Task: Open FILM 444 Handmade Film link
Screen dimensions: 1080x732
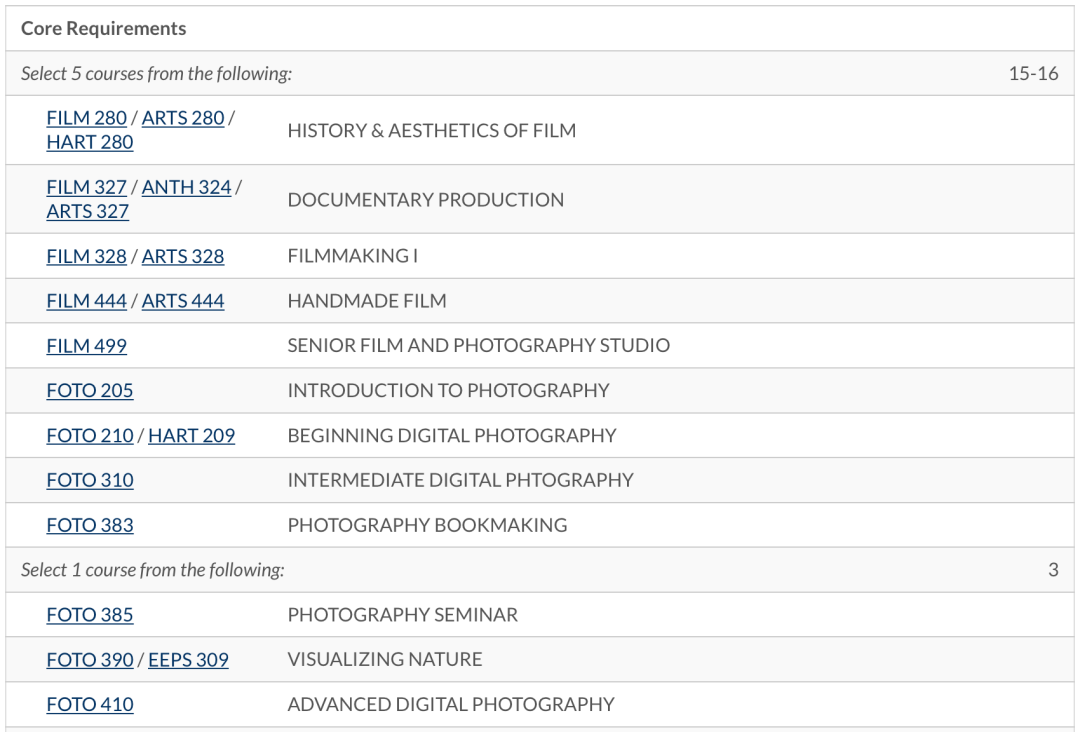Action: coord(86,301)
